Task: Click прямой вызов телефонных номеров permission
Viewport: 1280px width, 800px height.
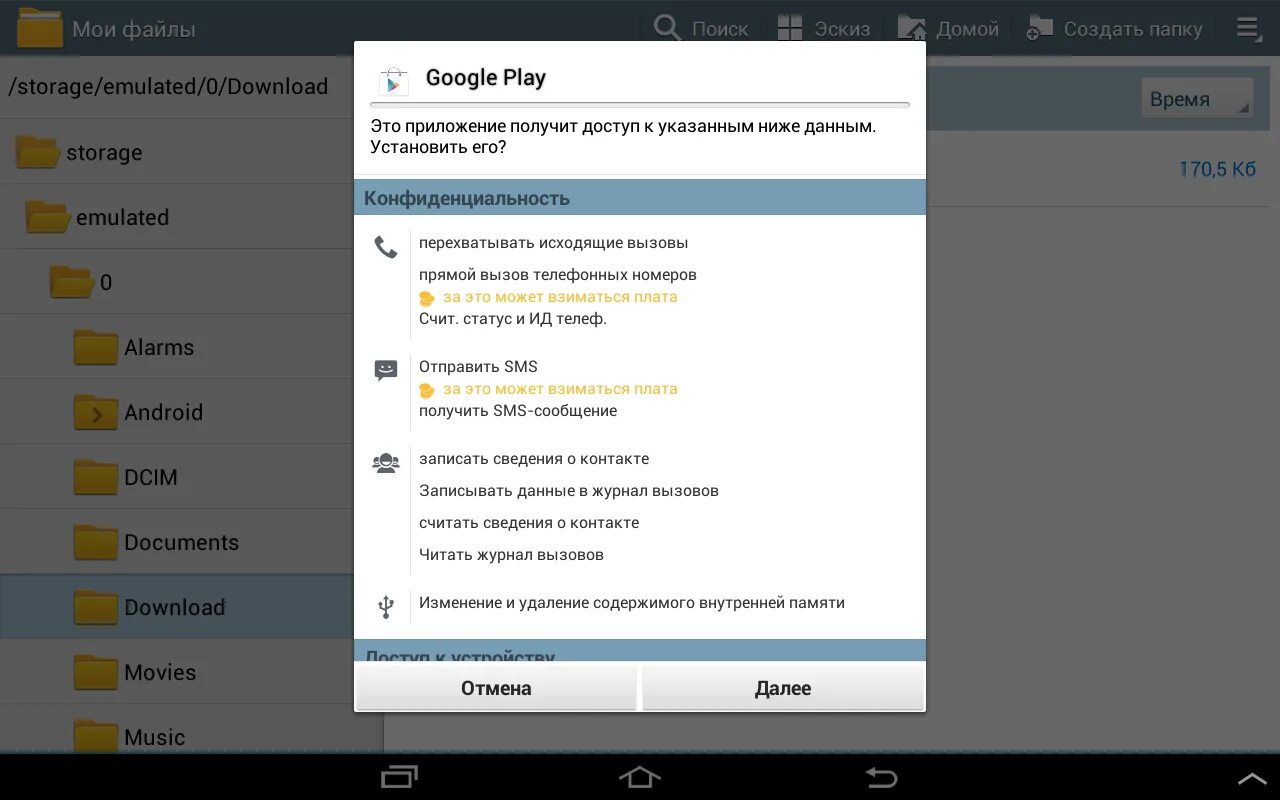Action: pyautogui.click(x=558, y=275)
